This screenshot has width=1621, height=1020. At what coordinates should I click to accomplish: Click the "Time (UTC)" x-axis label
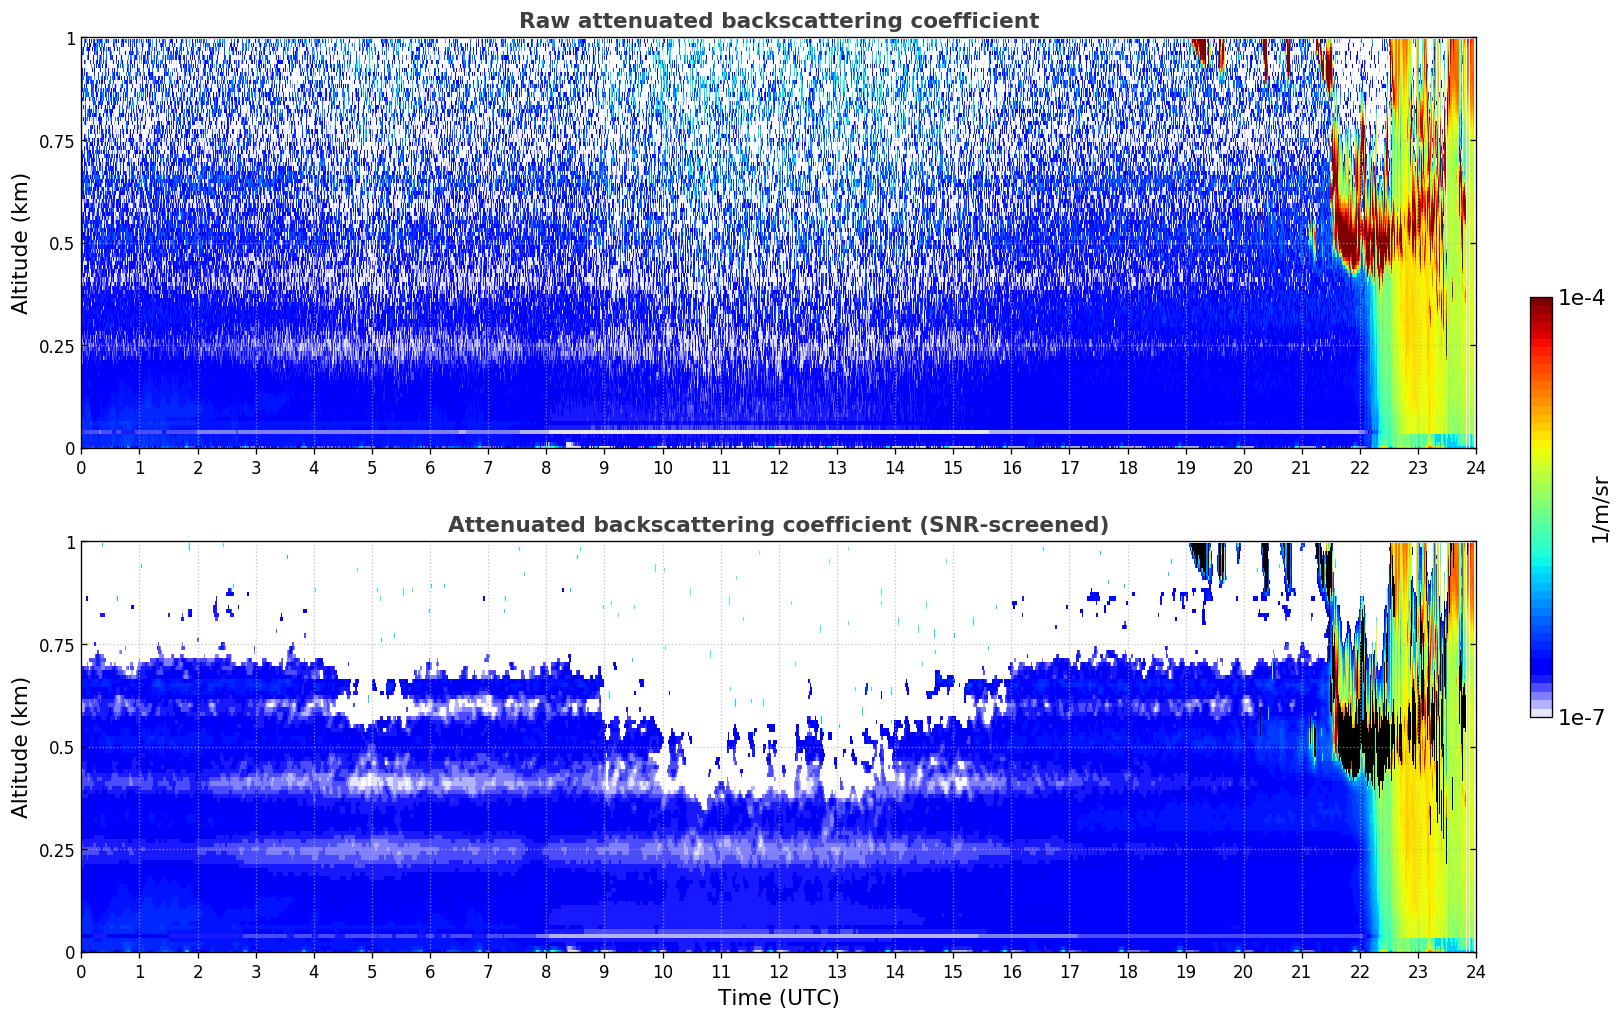[x=778, y=997]
